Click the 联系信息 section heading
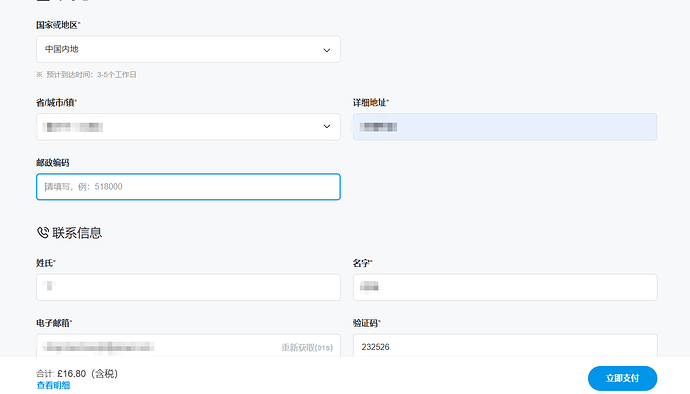690x394 pixels. (77, 233)
